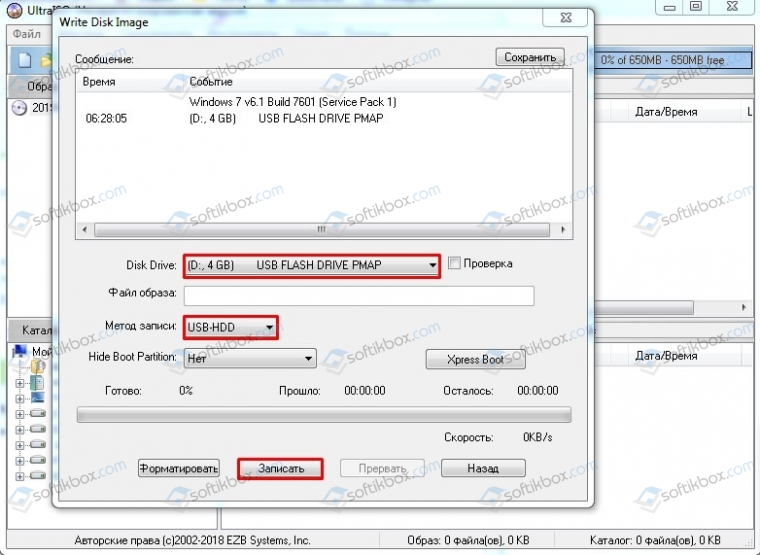Select the first hard drive icon in tree
This screenshot has height=555, width=760.
click(x=37, y=413)
